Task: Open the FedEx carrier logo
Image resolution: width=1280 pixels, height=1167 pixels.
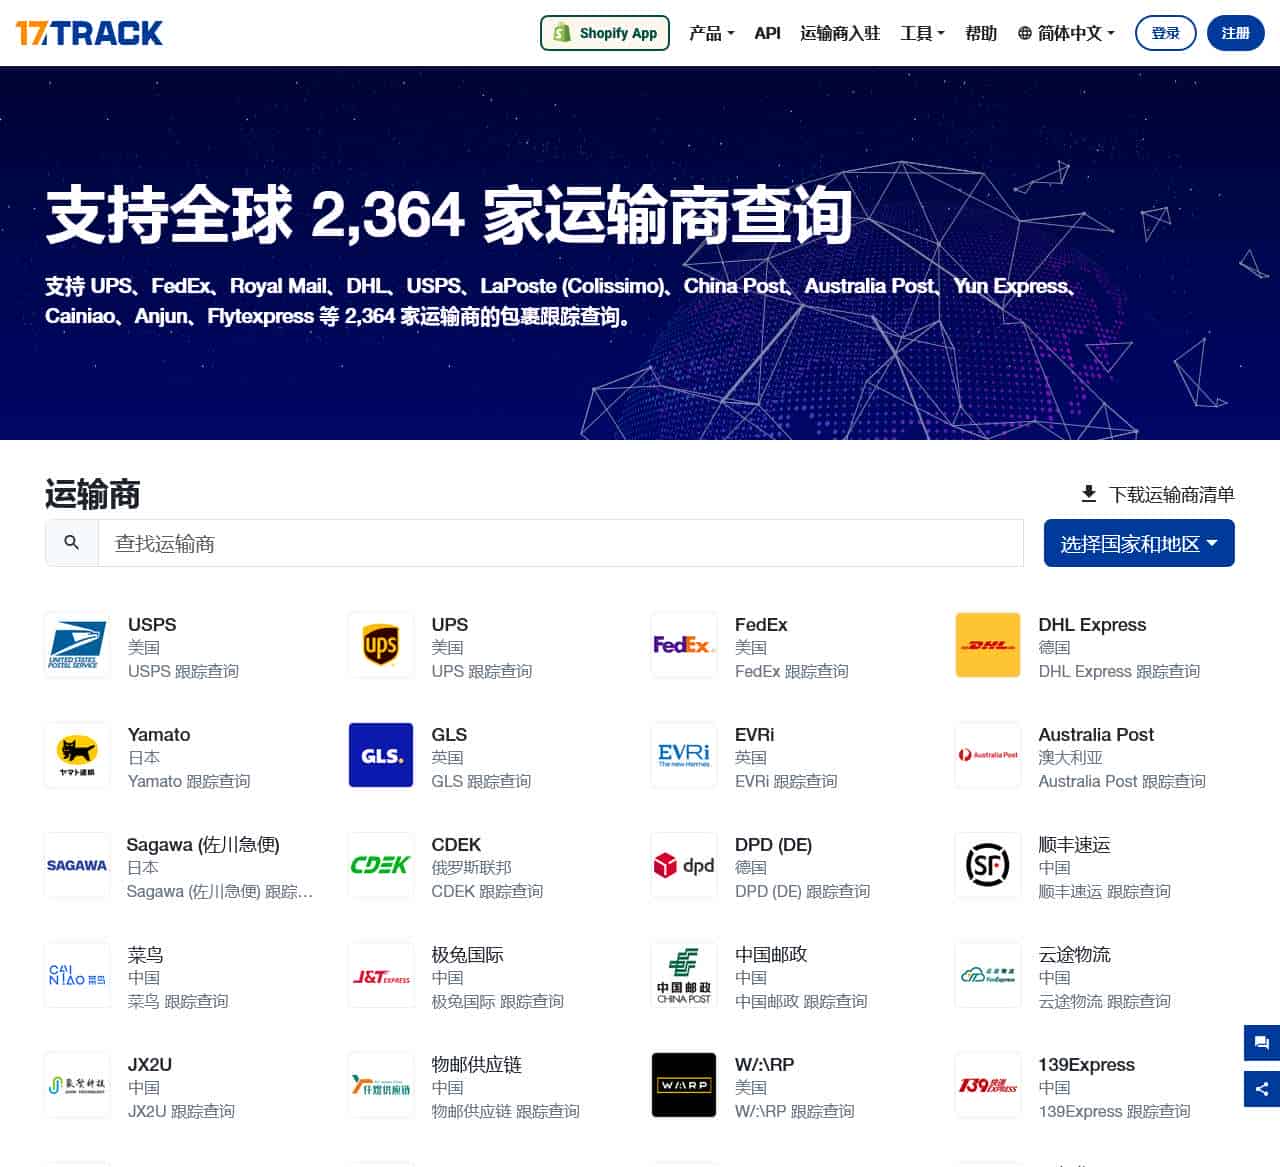Action: point(684,645)
